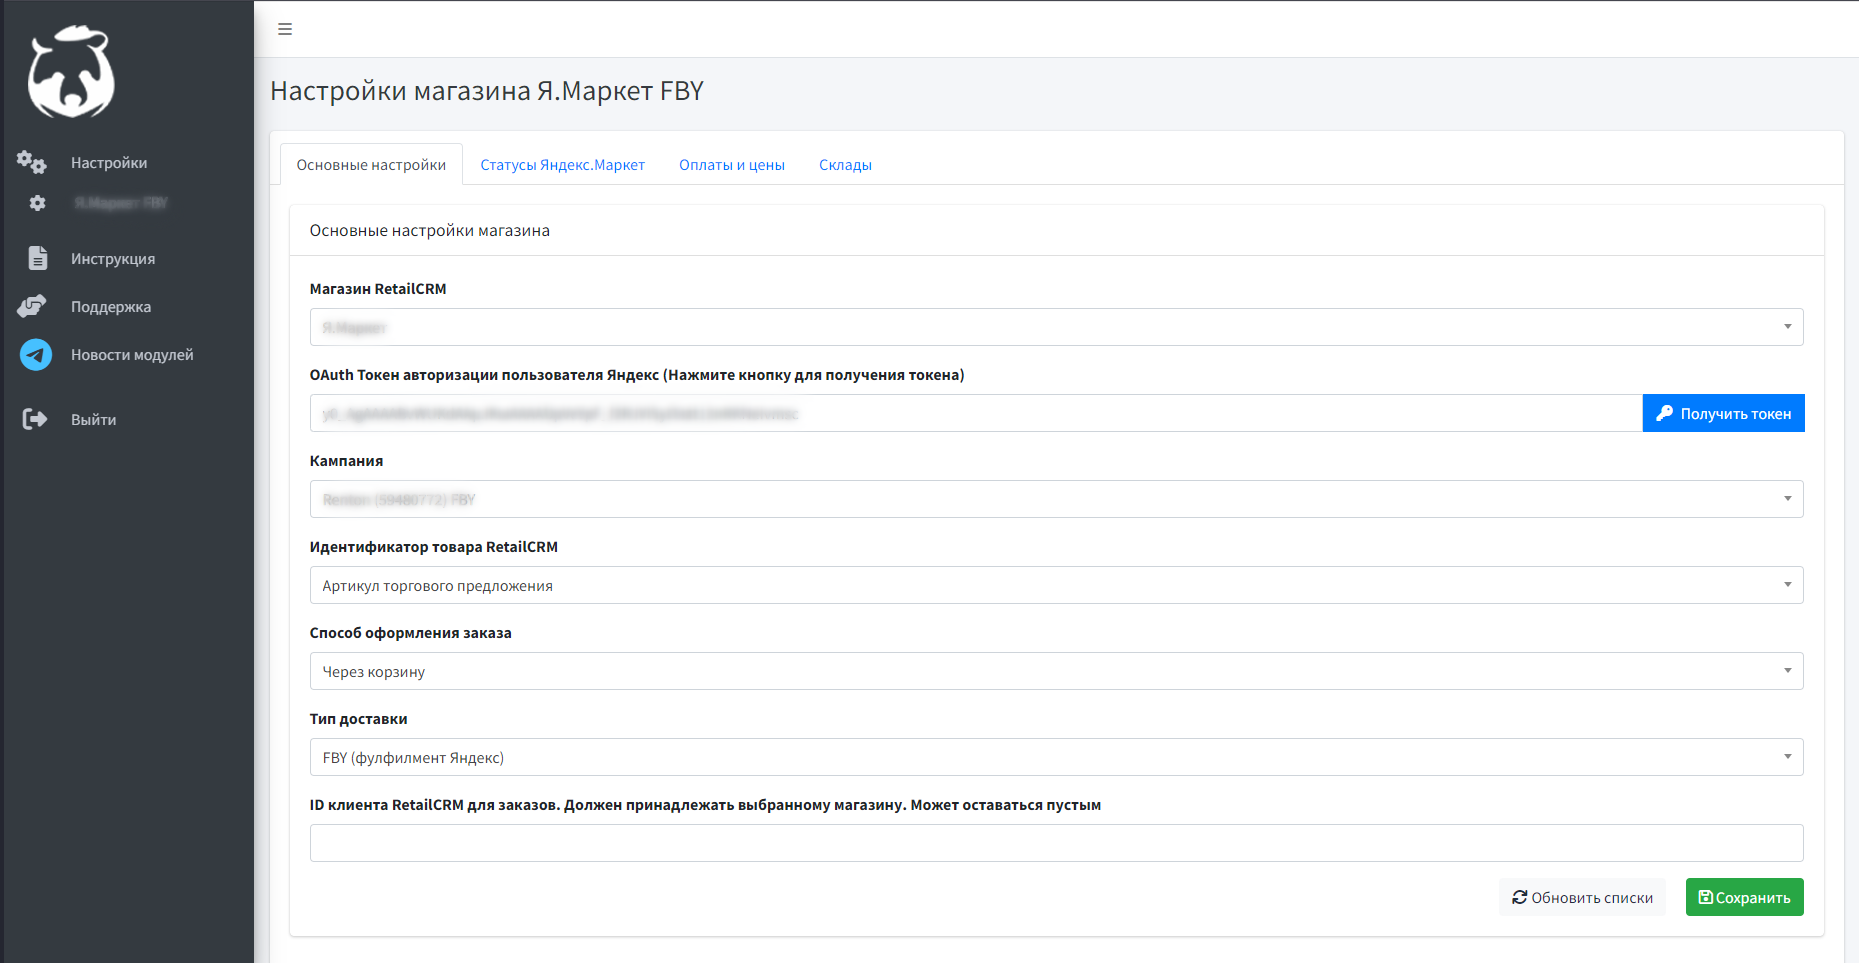Click the ID клиента RetailCRM input field
Image resolution: width=1859 pixels, height=963 pixels.
pos(1056,843)
